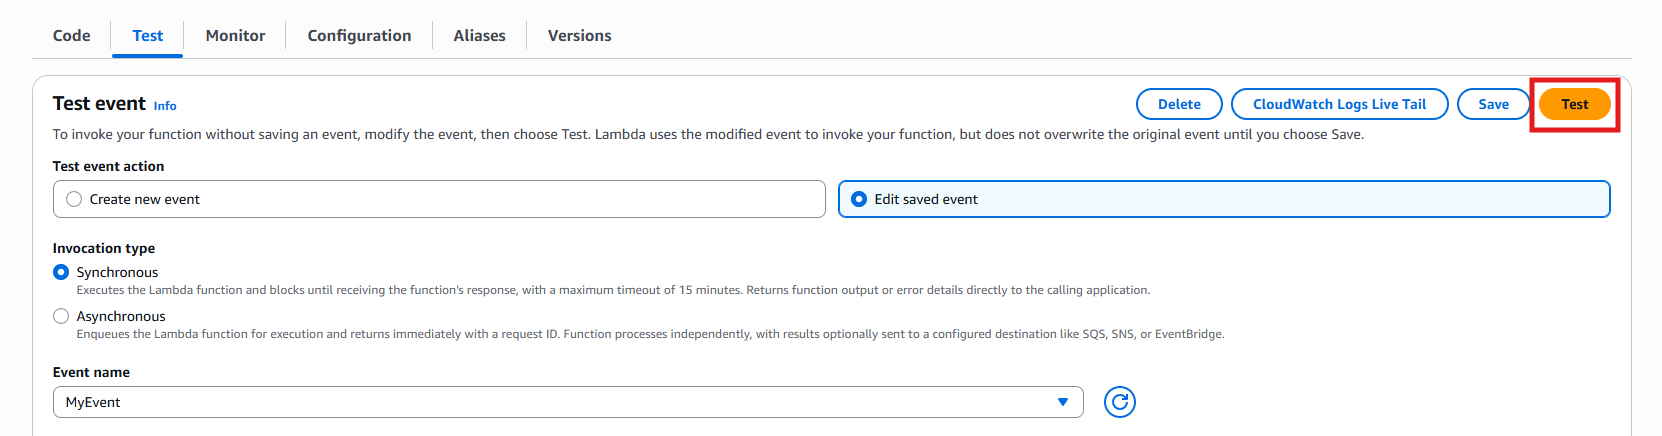Switch to the Versions tab
The image size is (1662, 436).
coord(579,35)
